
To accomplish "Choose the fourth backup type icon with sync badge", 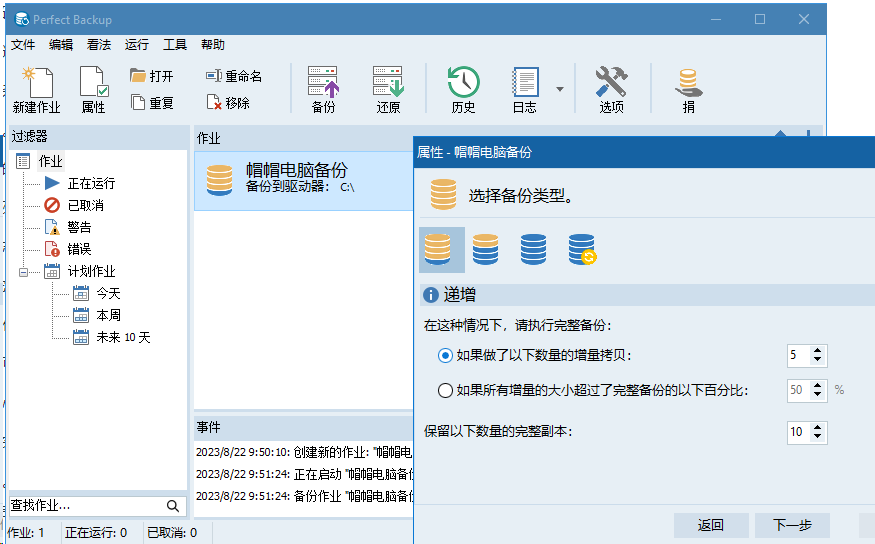I will (582, 249).
